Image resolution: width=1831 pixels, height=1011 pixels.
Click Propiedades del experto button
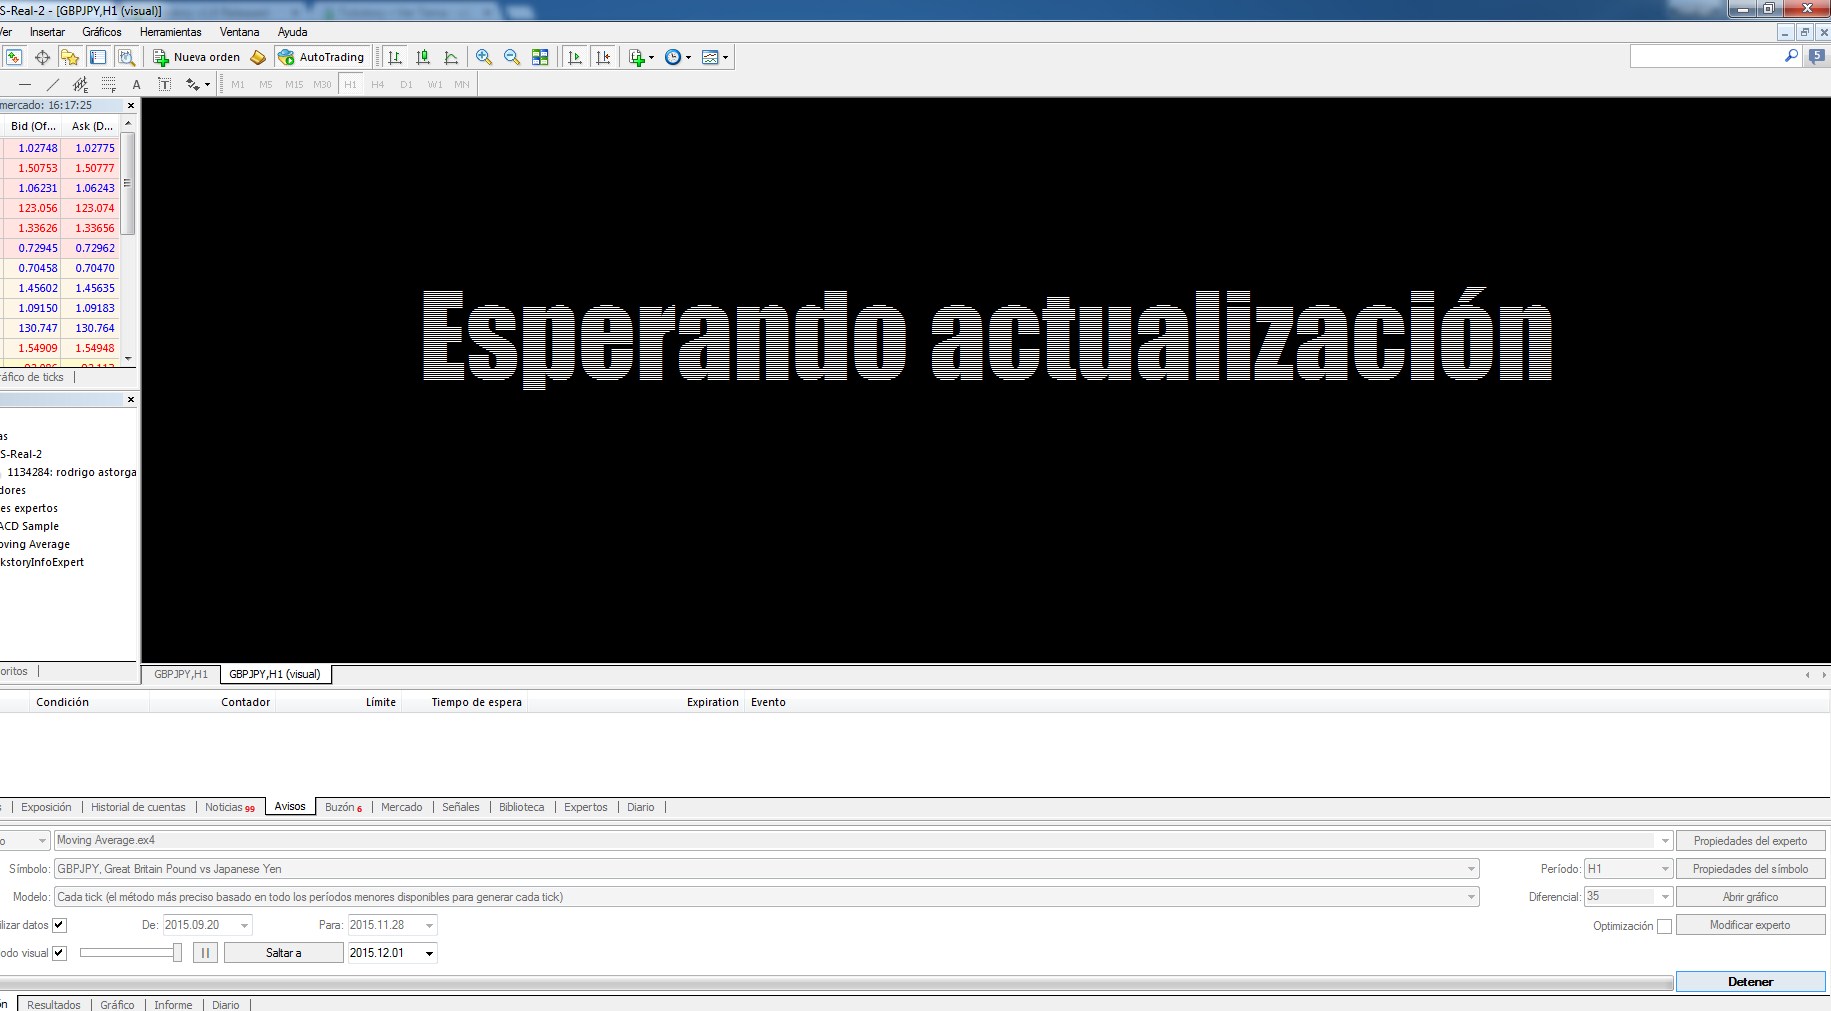point(1750,841)
